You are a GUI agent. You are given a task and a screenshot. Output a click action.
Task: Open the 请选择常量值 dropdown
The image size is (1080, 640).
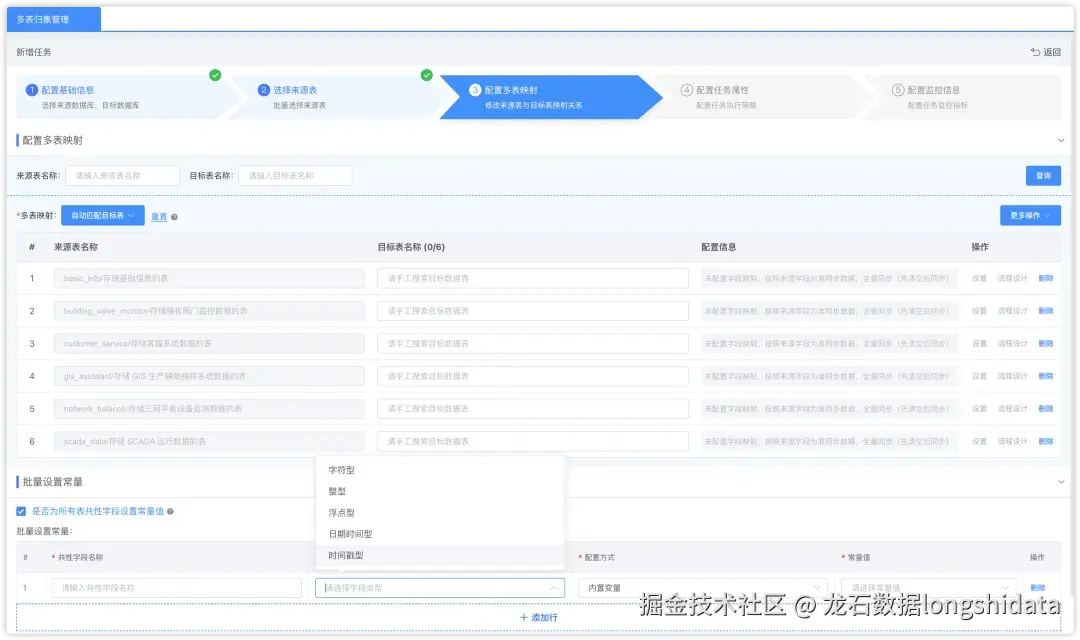point(928,588)
